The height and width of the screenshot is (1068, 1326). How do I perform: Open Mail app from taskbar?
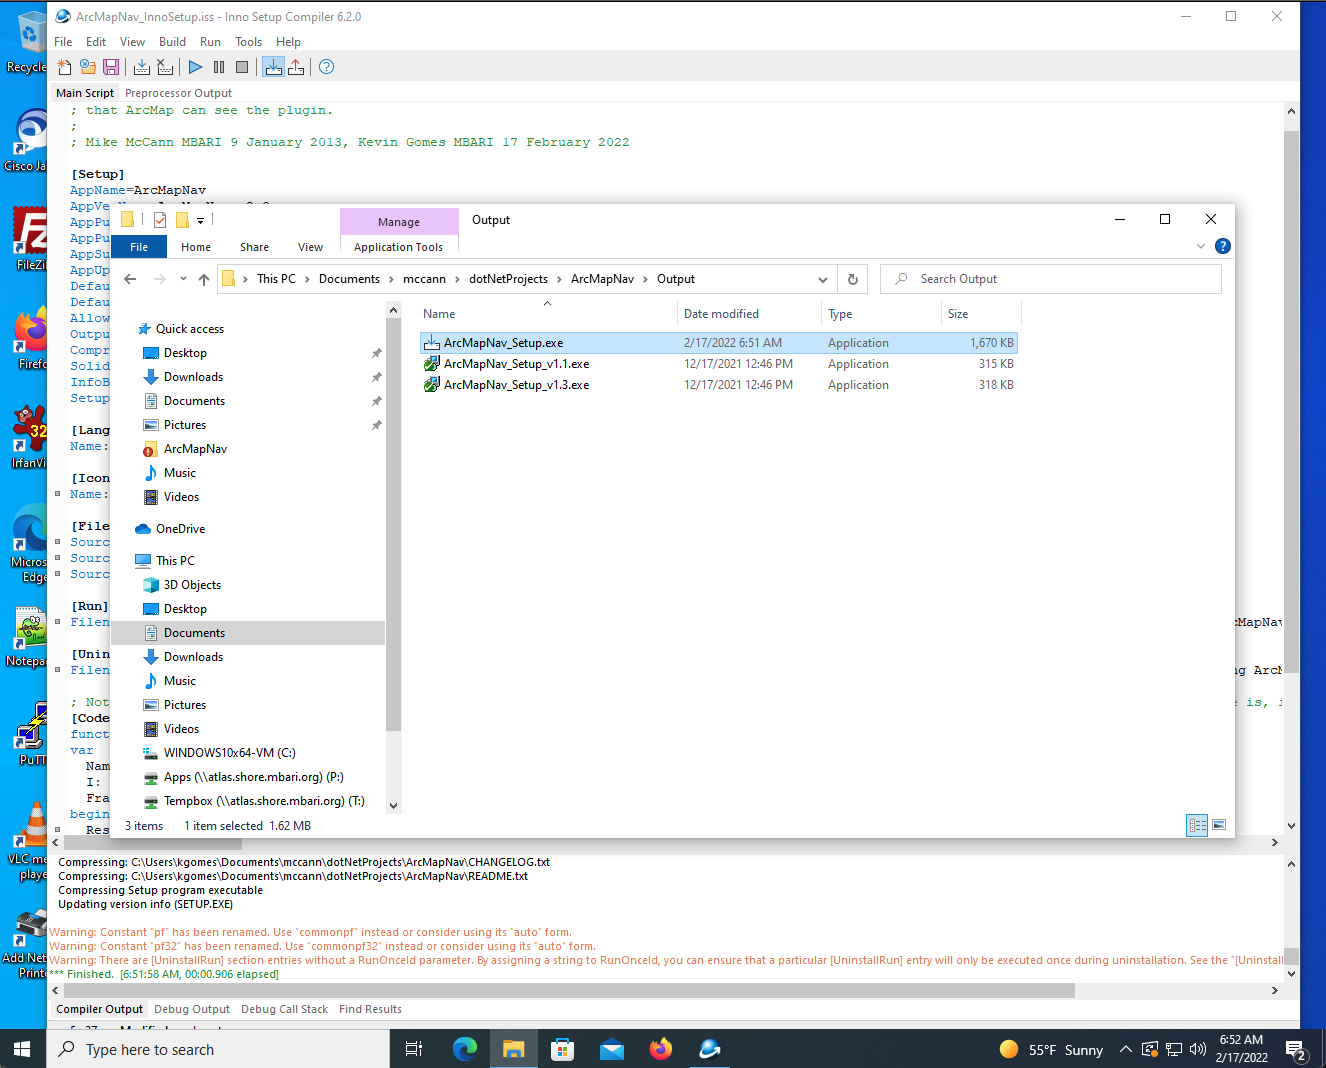(612, 1049)
